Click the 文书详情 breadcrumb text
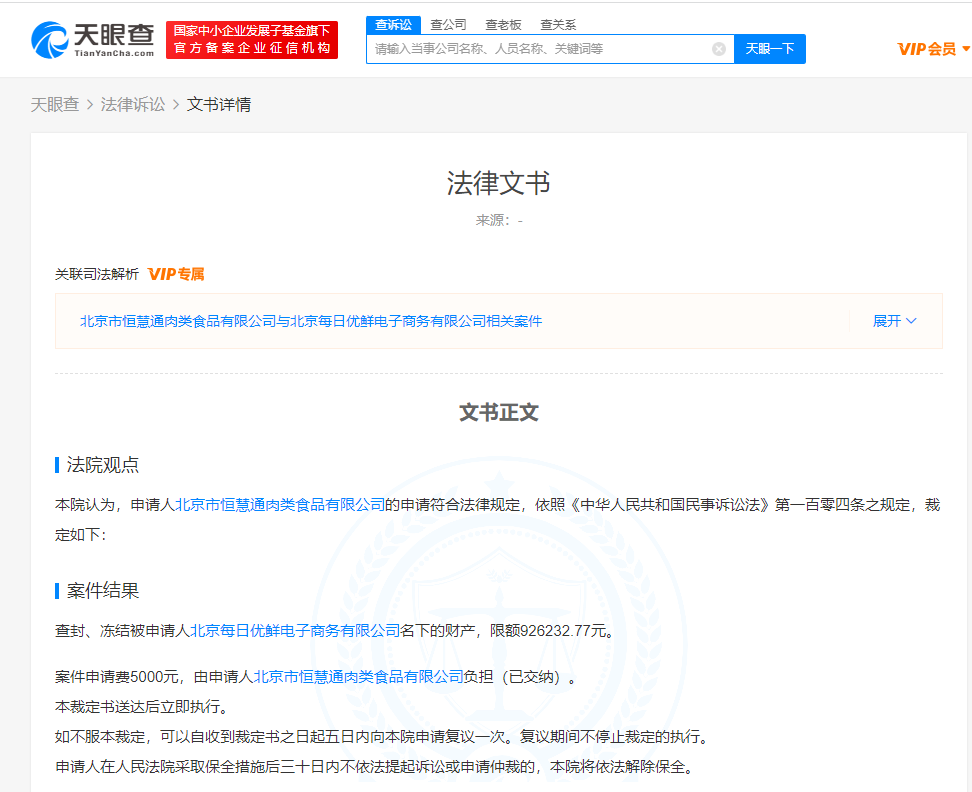 219,105
